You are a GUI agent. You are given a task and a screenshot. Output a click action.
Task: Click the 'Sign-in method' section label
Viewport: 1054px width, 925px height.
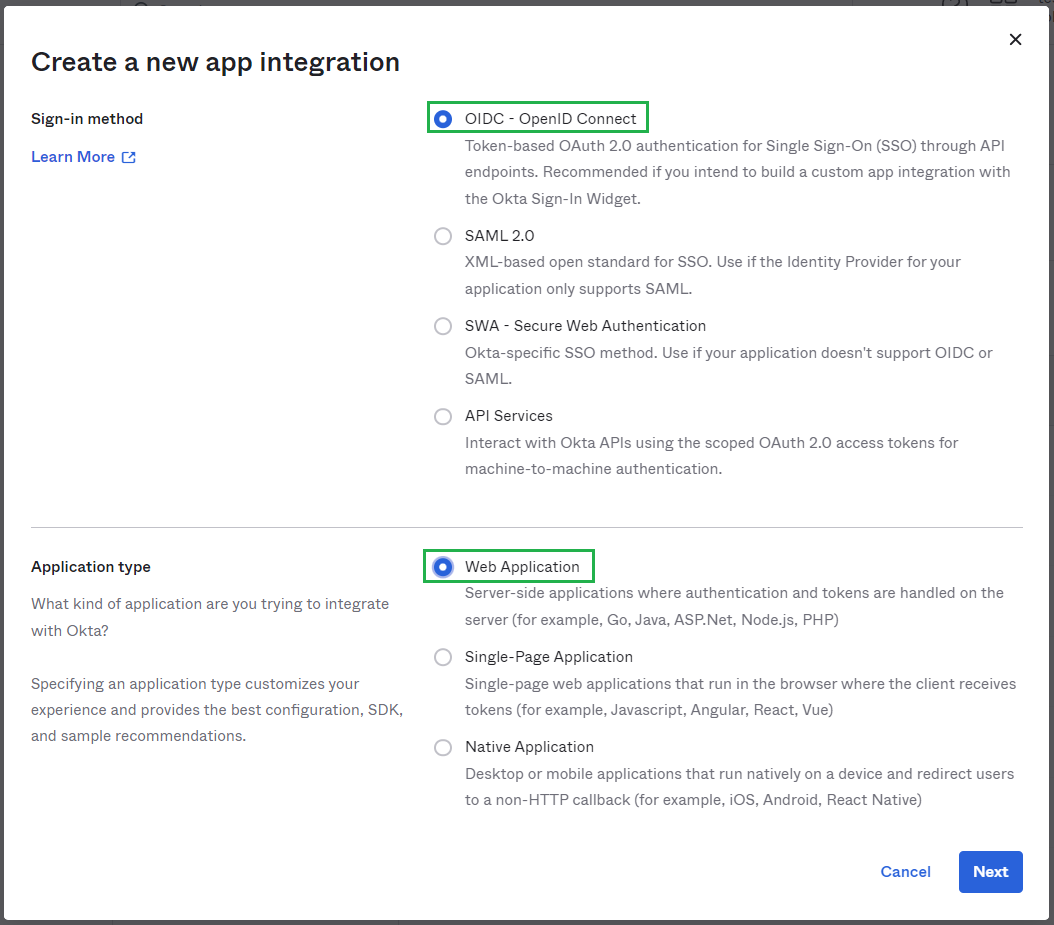[x=87, y=119]
